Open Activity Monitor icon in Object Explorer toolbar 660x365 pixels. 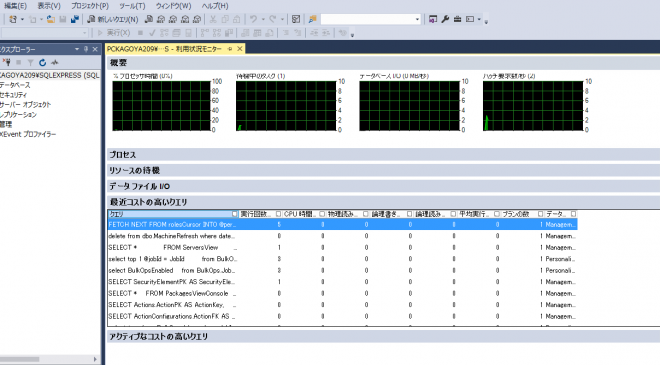click(x=55, y=63)
